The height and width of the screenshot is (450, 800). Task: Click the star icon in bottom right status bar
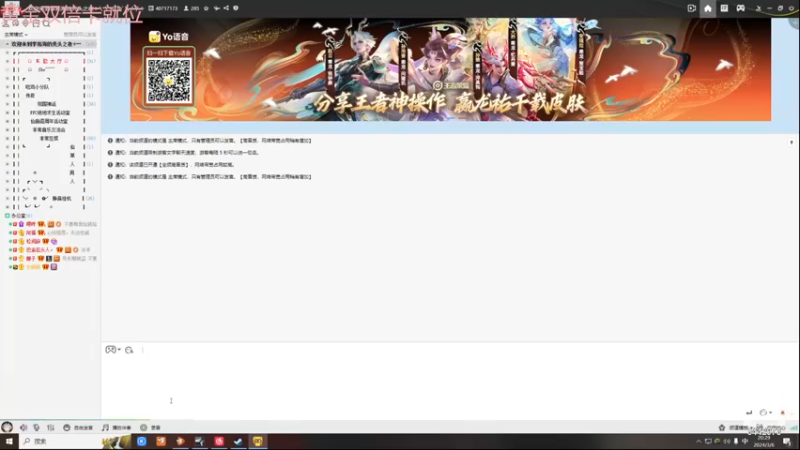tap(721, 428)
